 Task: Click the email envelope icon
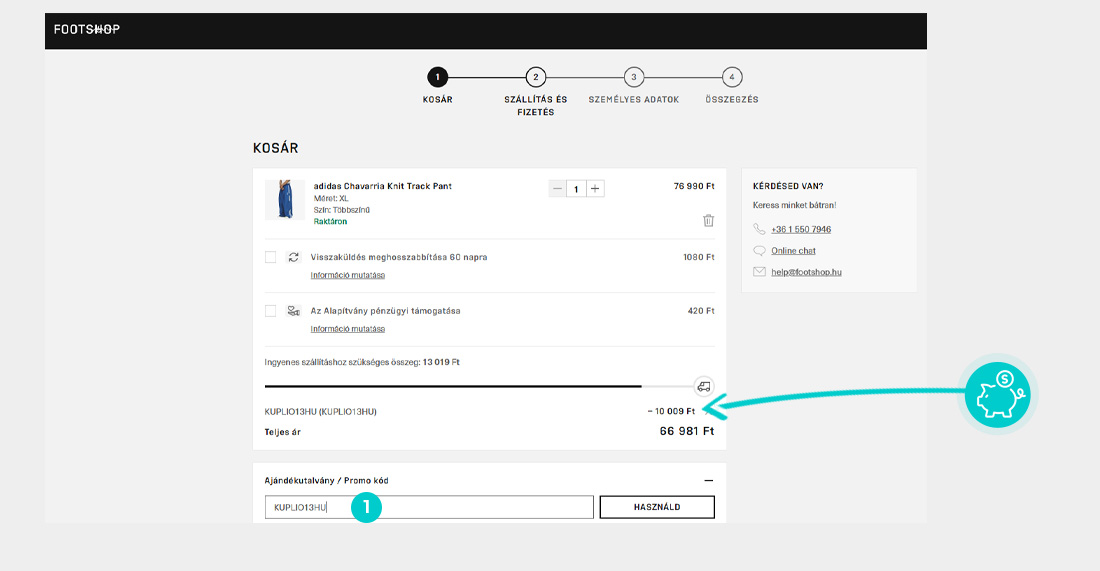pyautogui.click(x=760, y=272)
